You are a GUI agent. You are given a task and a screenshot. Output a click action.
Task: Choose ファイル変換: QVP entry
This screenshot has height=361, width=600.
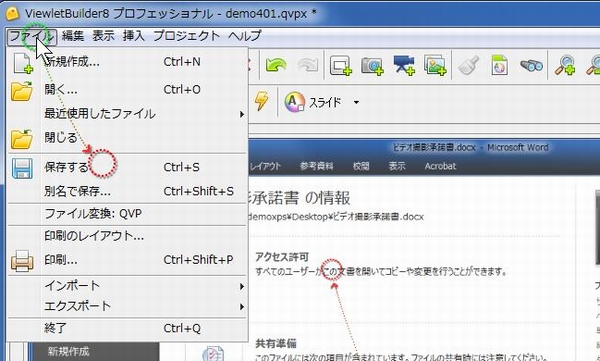tap(127, 214)
